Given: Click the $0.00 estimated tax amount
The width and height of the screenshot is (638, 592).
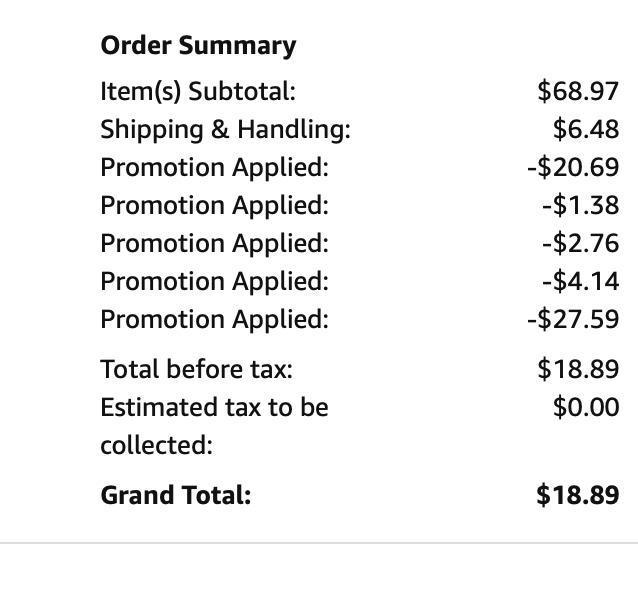Looking at the screenshot, I should (586, 407).
